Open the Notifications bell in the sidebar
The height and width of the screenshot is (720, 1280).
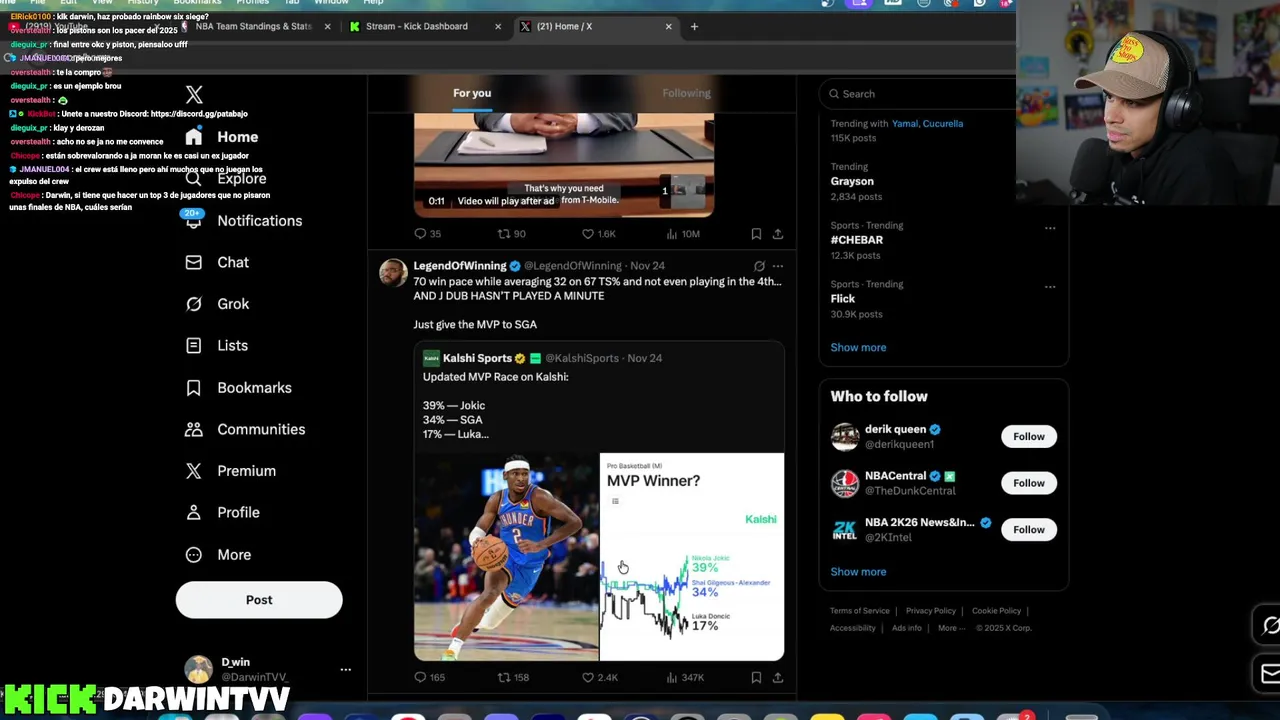coord(193,221)
